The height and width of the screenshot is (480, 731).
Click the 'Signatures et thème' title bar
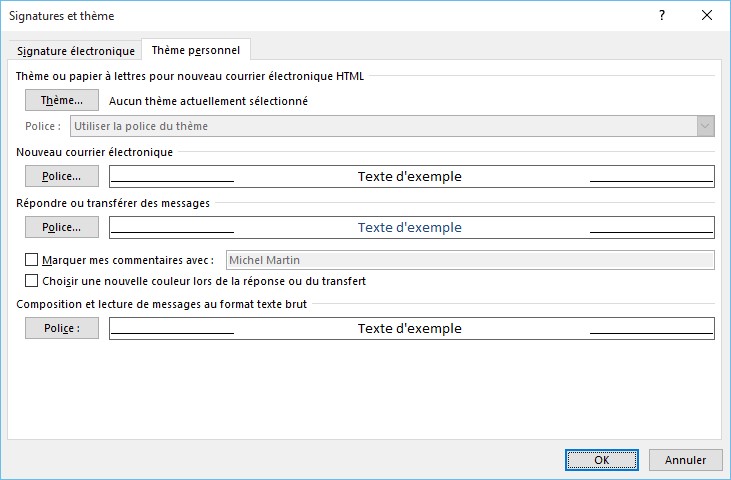coord(300,16)
